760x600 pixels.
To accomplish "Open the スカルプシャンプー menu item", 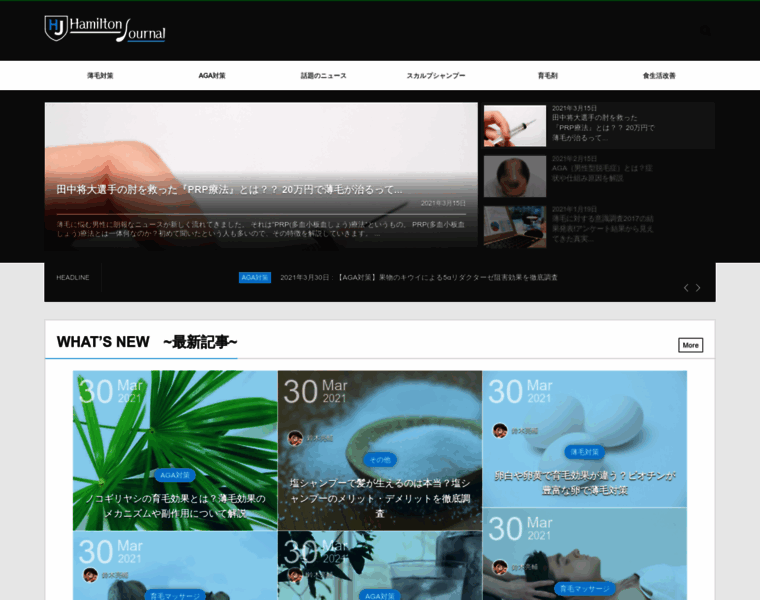I will coord(436,76).
